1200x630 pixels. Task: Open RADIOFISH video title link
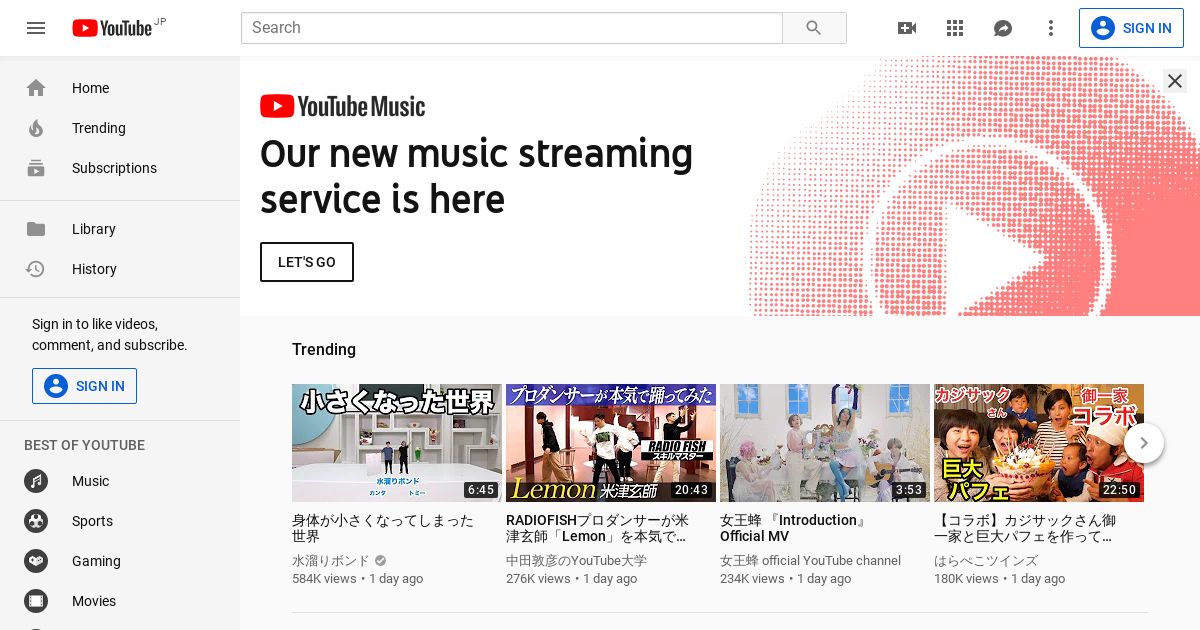click(598, 528)
